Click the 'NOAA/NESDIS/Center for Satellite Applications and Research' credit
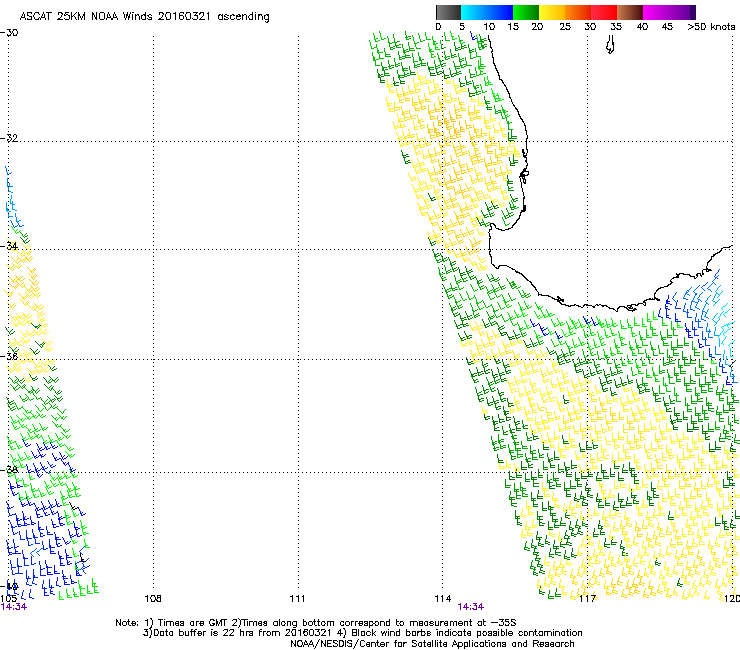The image size is (740, 650). [x=432, y=644]
